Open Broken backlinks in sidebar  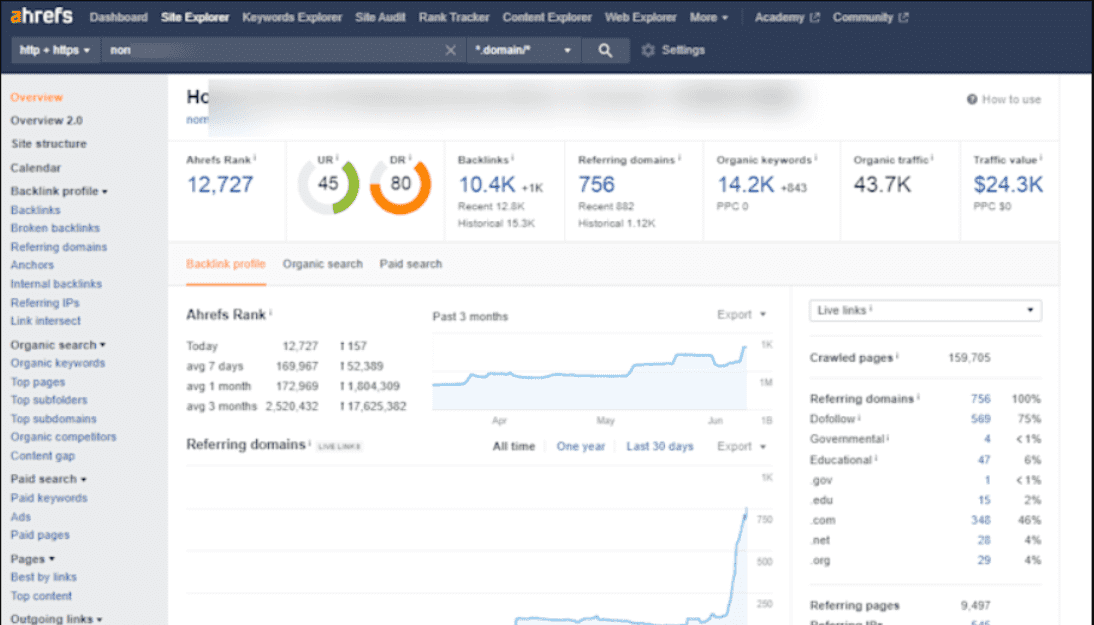pyautogui.click(x=55, y=228)
